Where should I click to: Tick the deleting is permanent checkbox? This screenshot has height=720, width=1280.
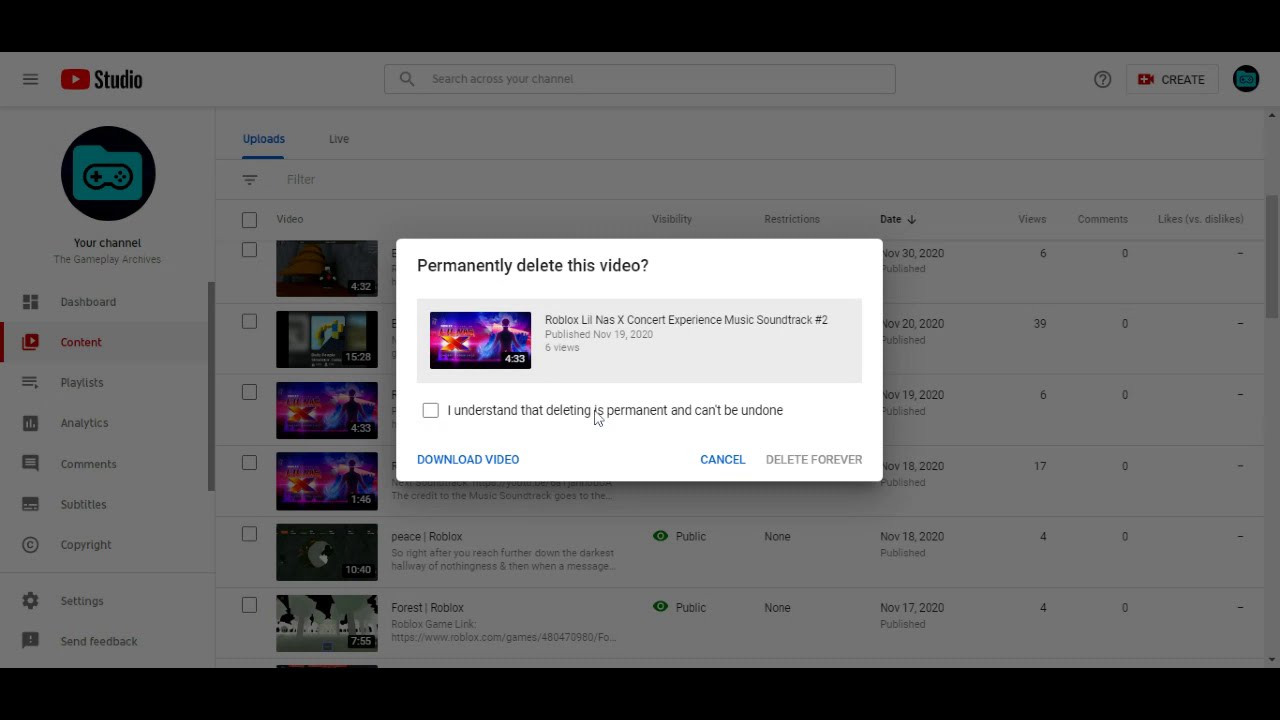click(430, 410)
